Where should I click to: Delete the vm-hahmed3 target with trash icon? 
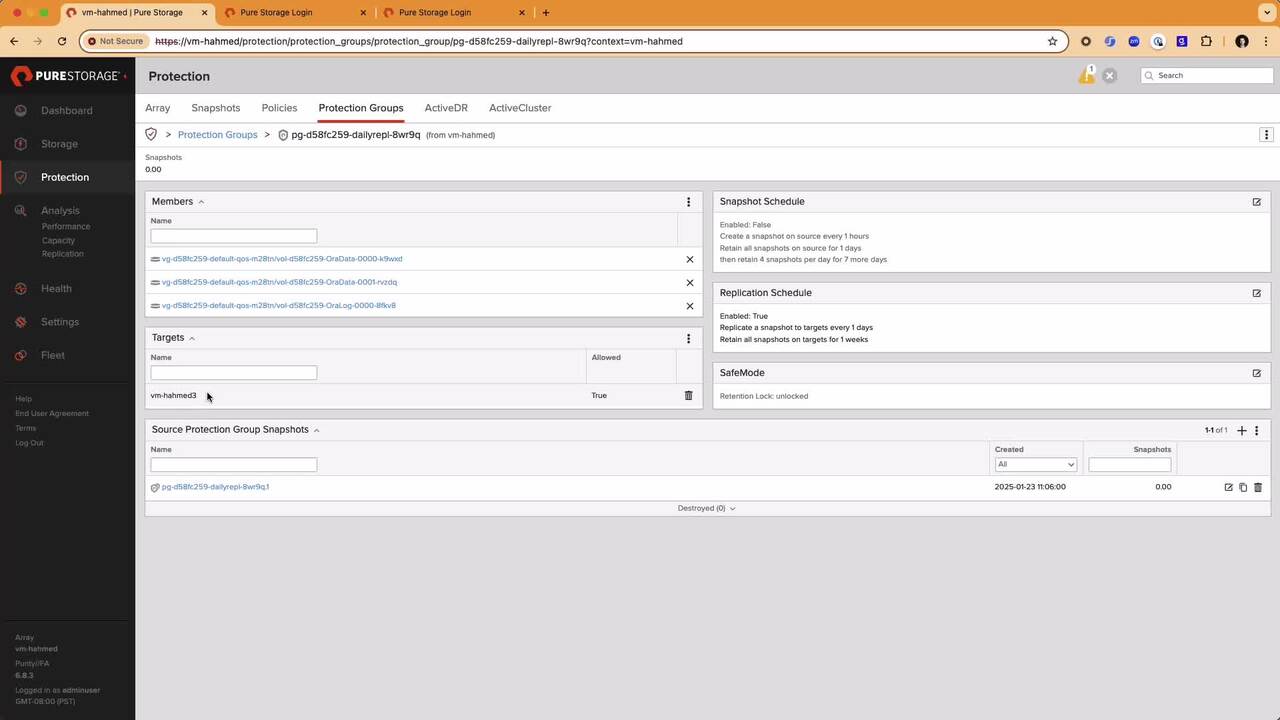coord(688,396)
